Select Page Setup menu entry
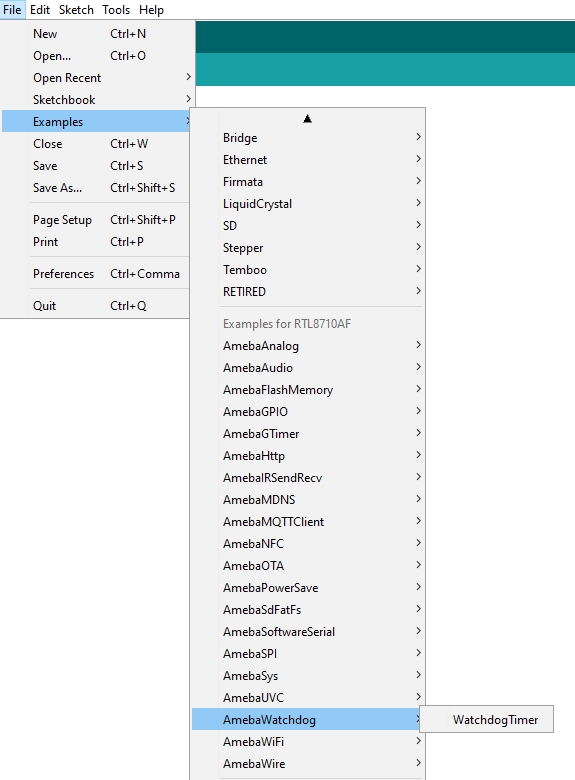The width and height of the screenshot is (575, 780). pyautogui.click(x=96, y=219)
